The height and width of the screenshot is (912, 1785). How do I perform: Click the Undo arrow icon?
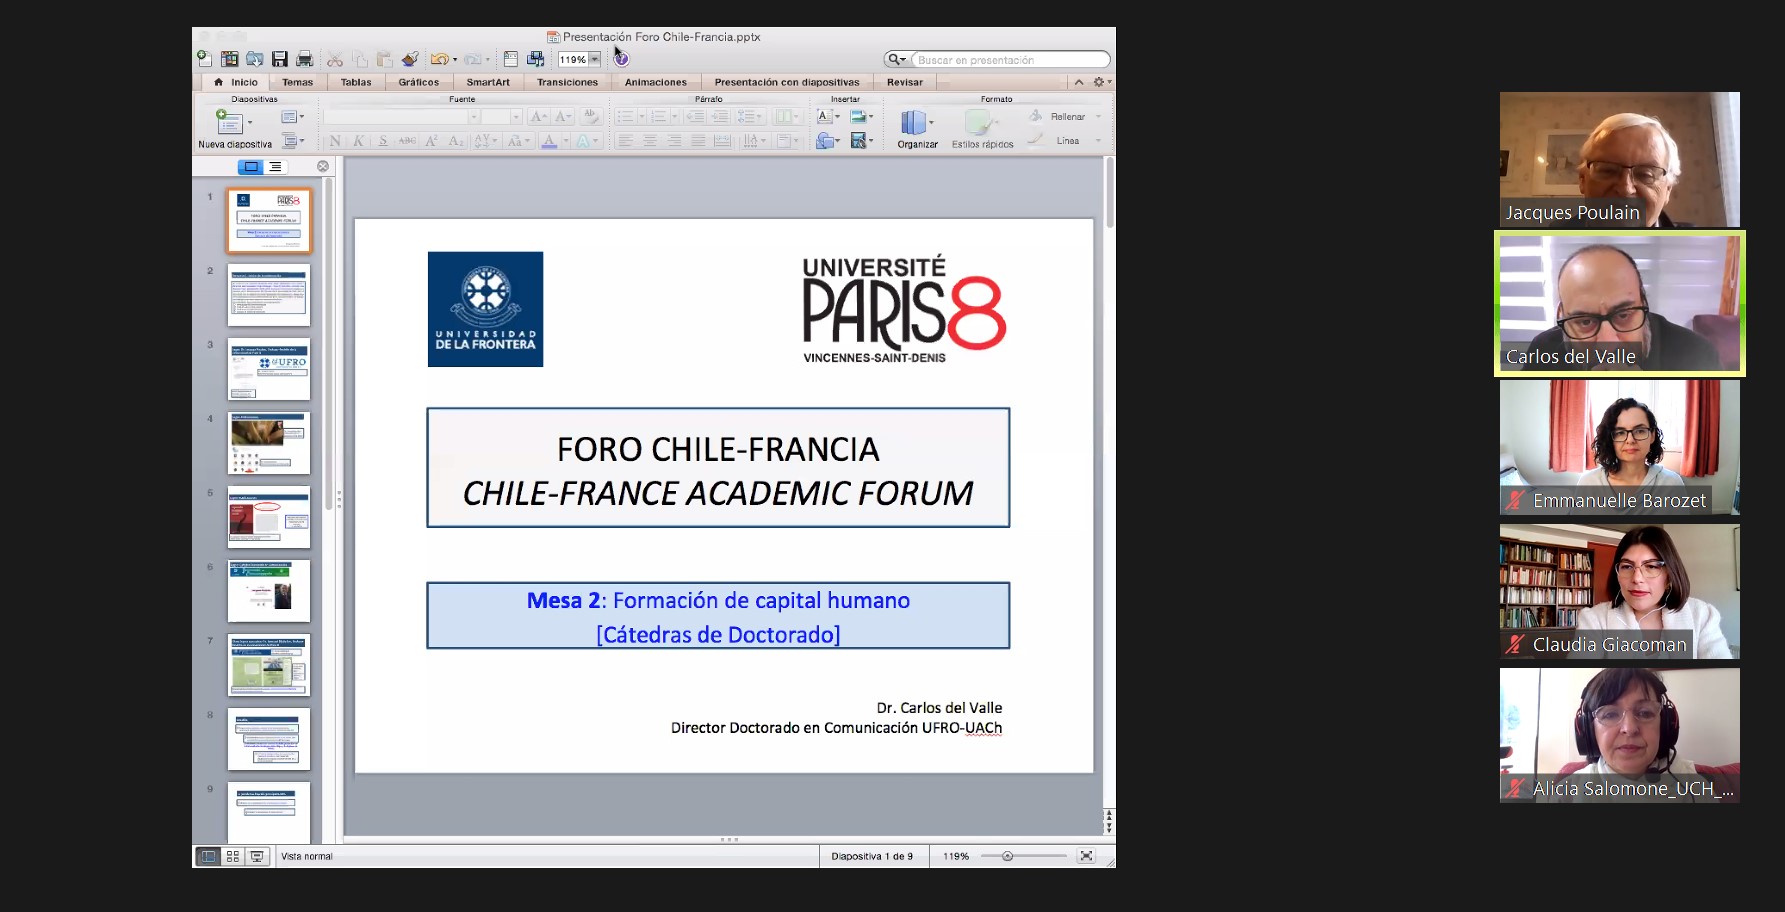tap(438, 60)
